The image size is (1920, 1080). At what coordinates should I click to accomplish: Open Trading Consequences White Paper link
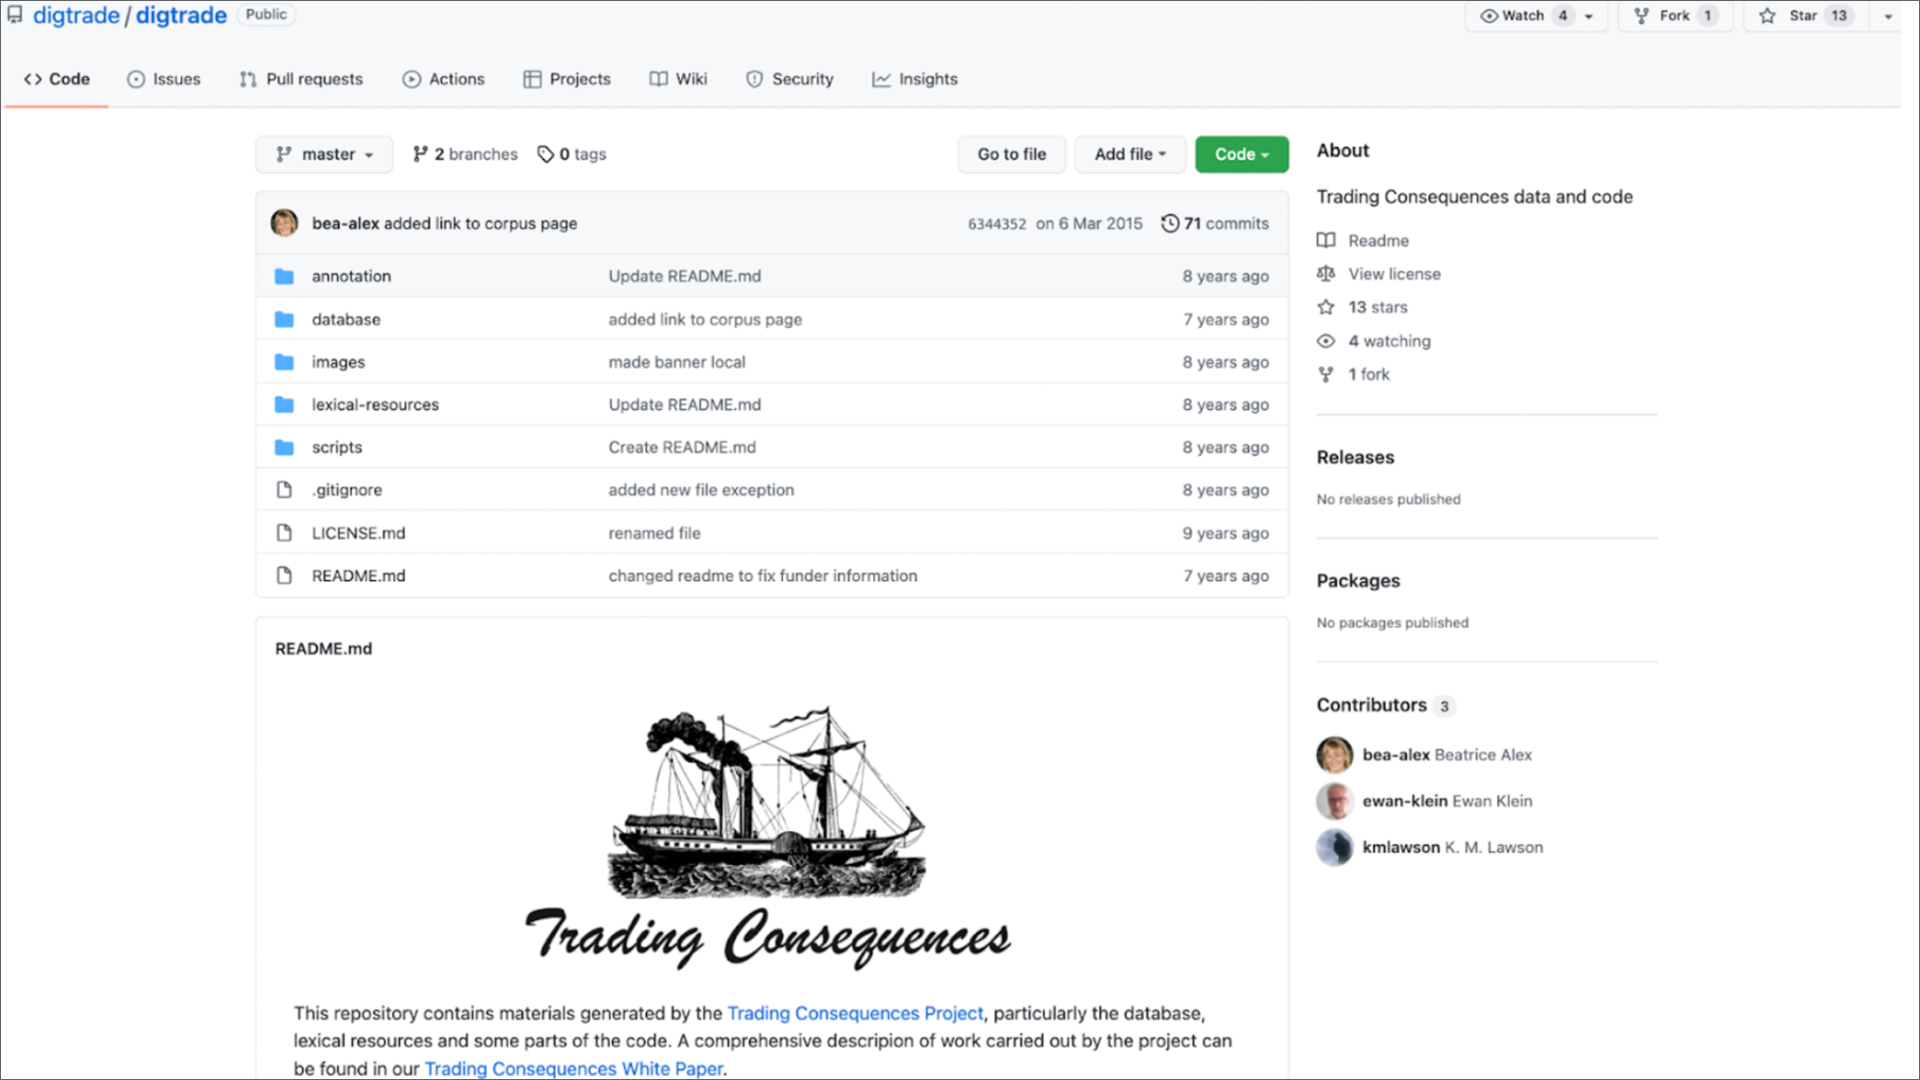click(x=573, y=1068)
